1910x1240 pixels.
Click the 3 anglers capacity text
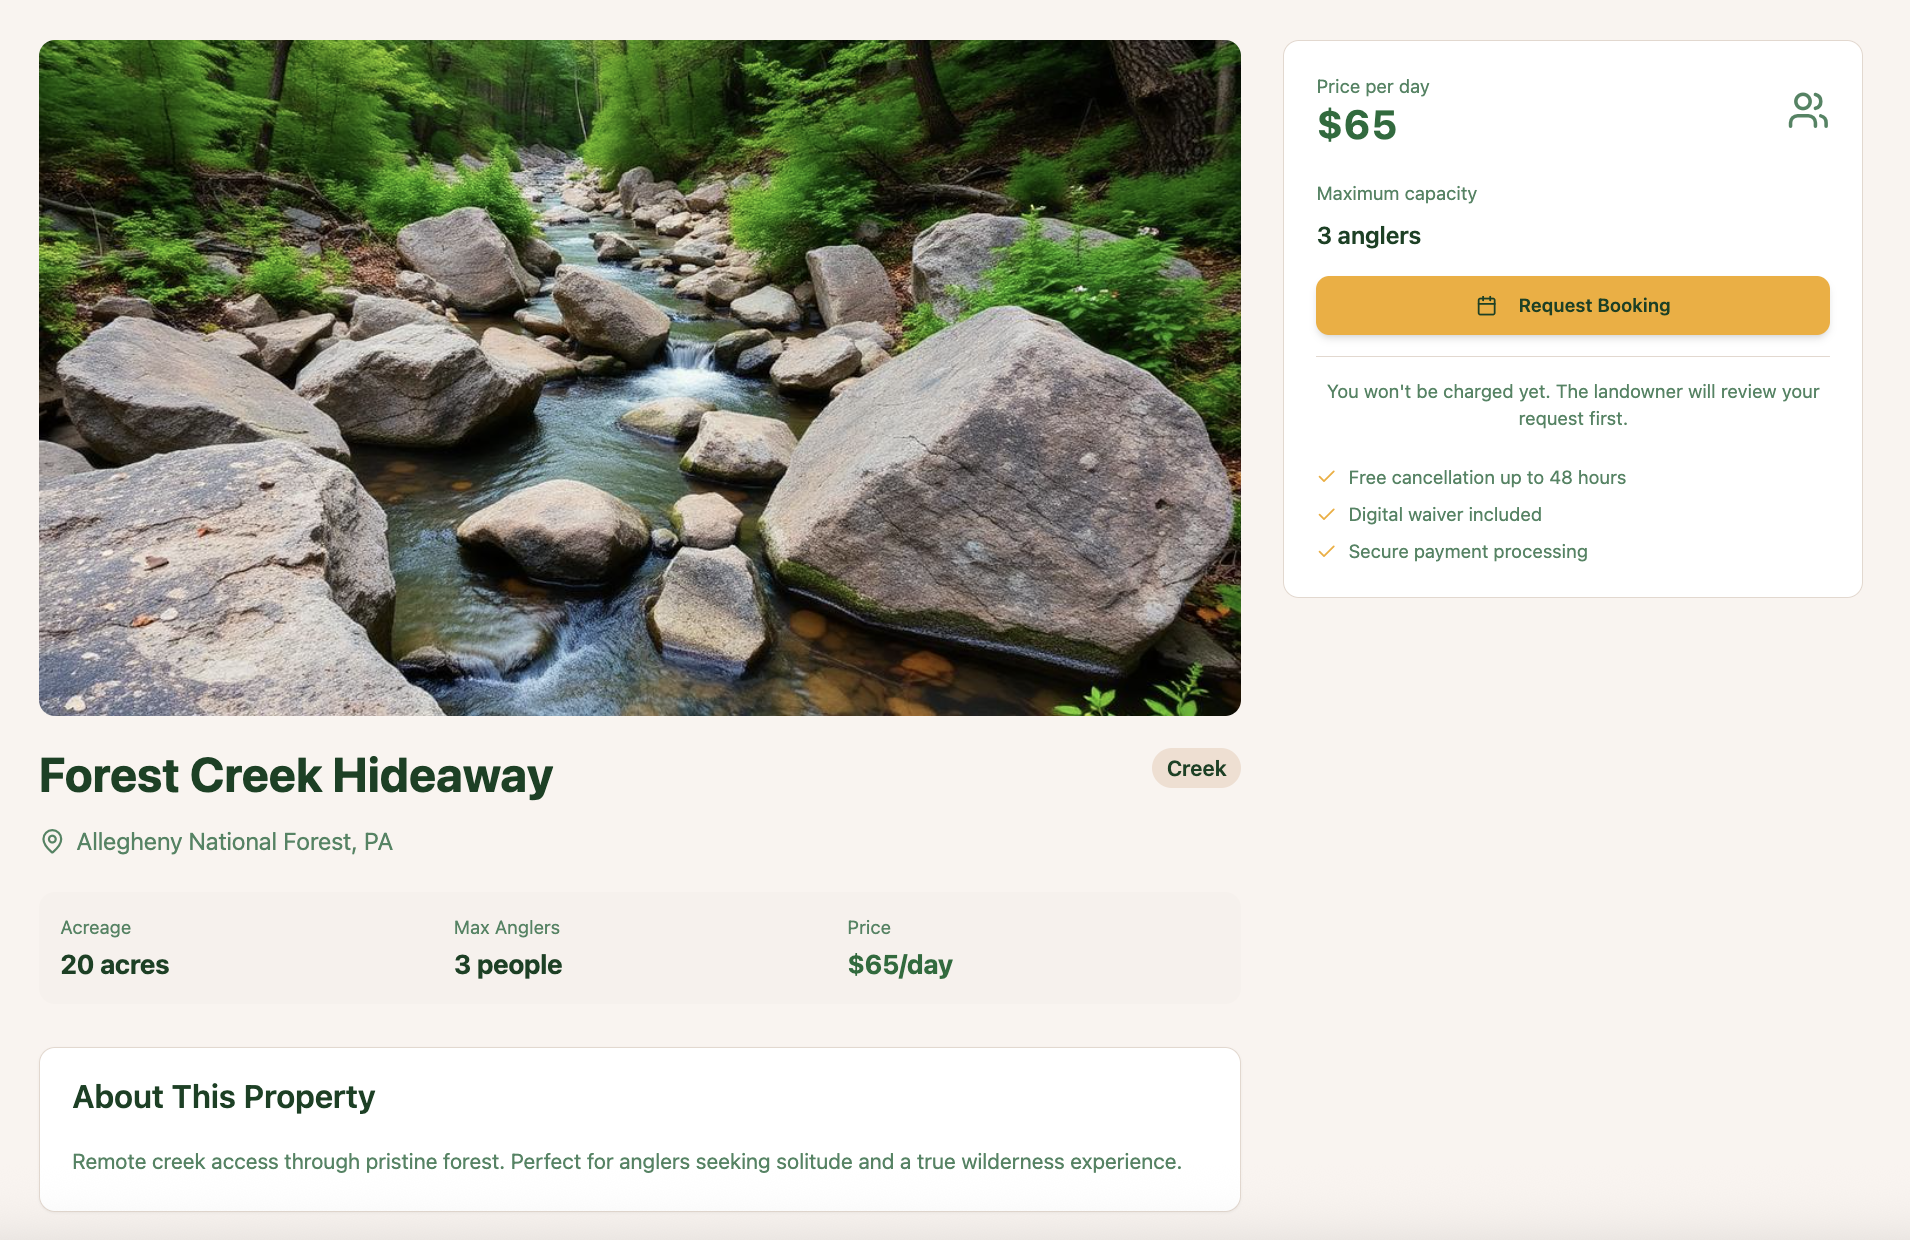pos(1368,236)
